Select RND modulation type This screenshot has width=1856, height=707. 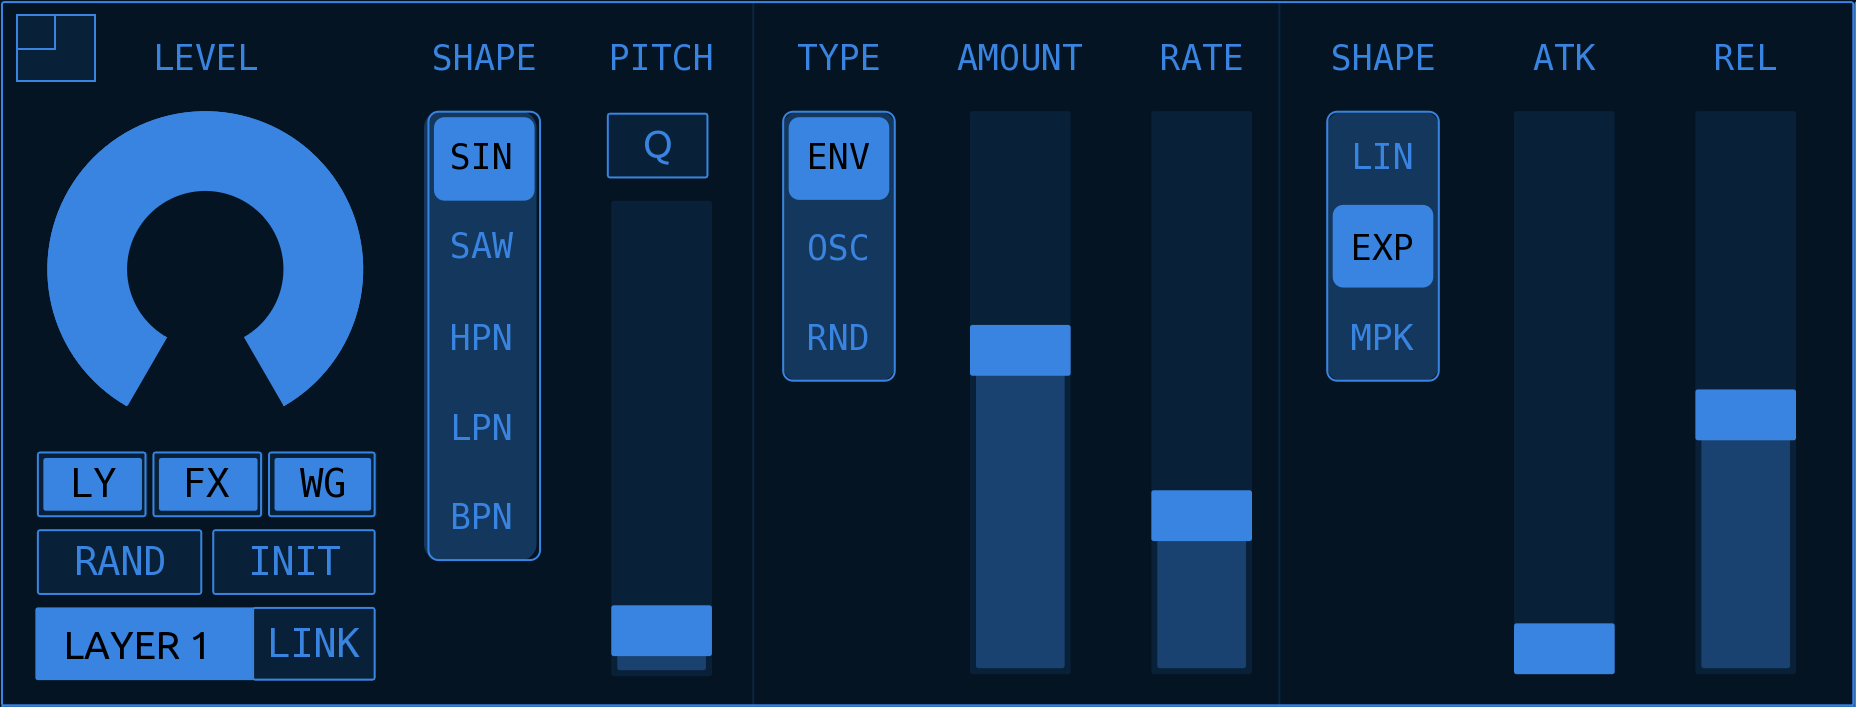pyautogui.click(x=839, y=338)
